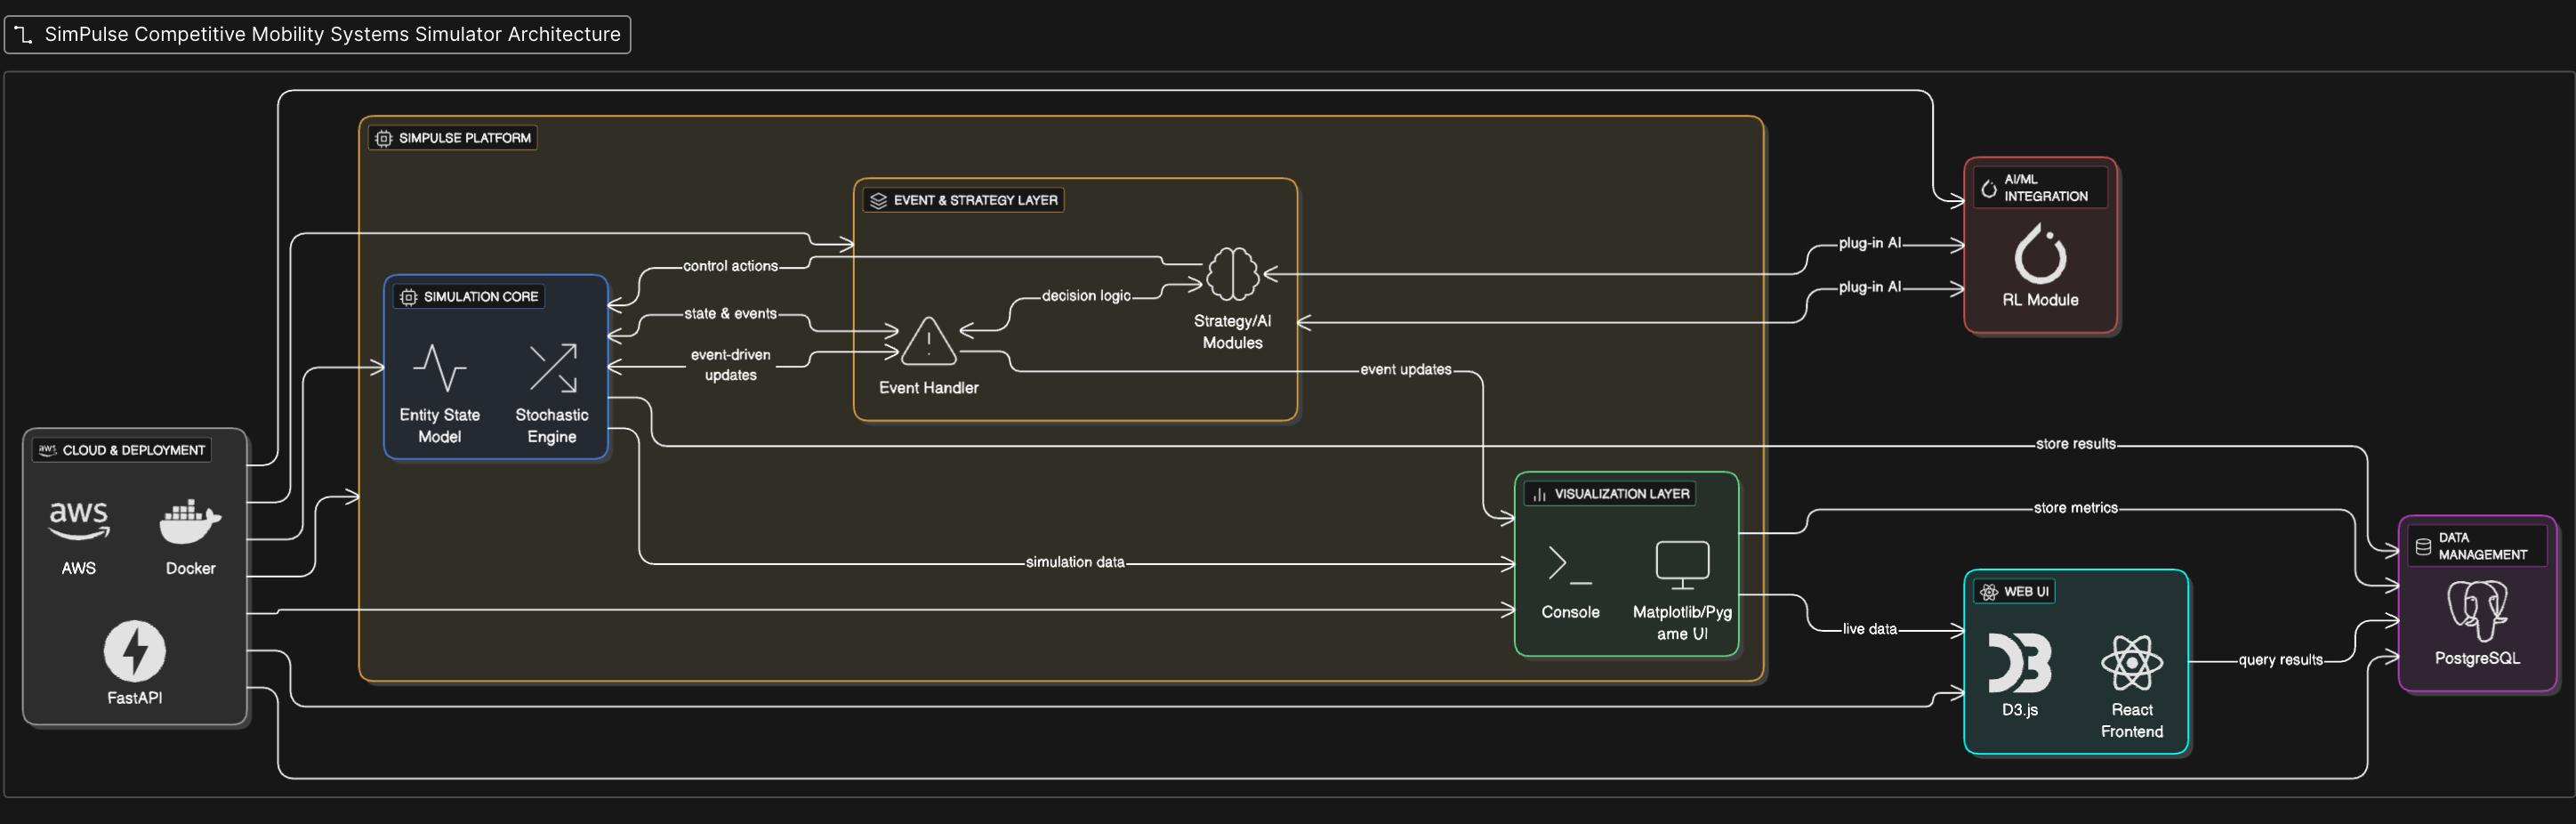The image size is (2576, 824).
Task: Click the VISUALIZATION LAYER label
Action: point(1622,494)
